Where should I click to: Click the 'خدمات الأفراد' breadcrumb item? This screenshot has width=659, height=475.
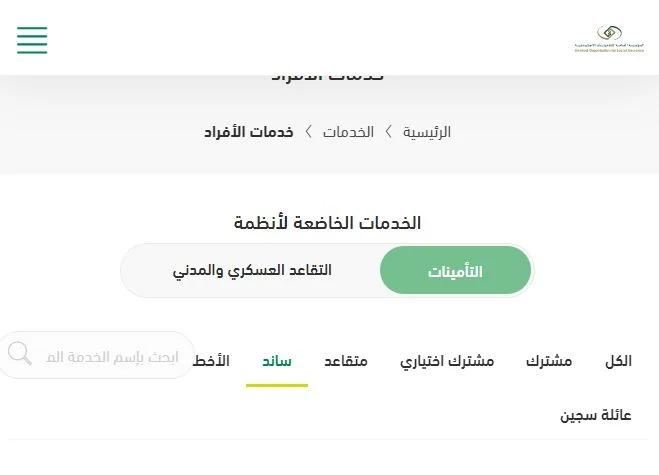(x=249, y=132)
